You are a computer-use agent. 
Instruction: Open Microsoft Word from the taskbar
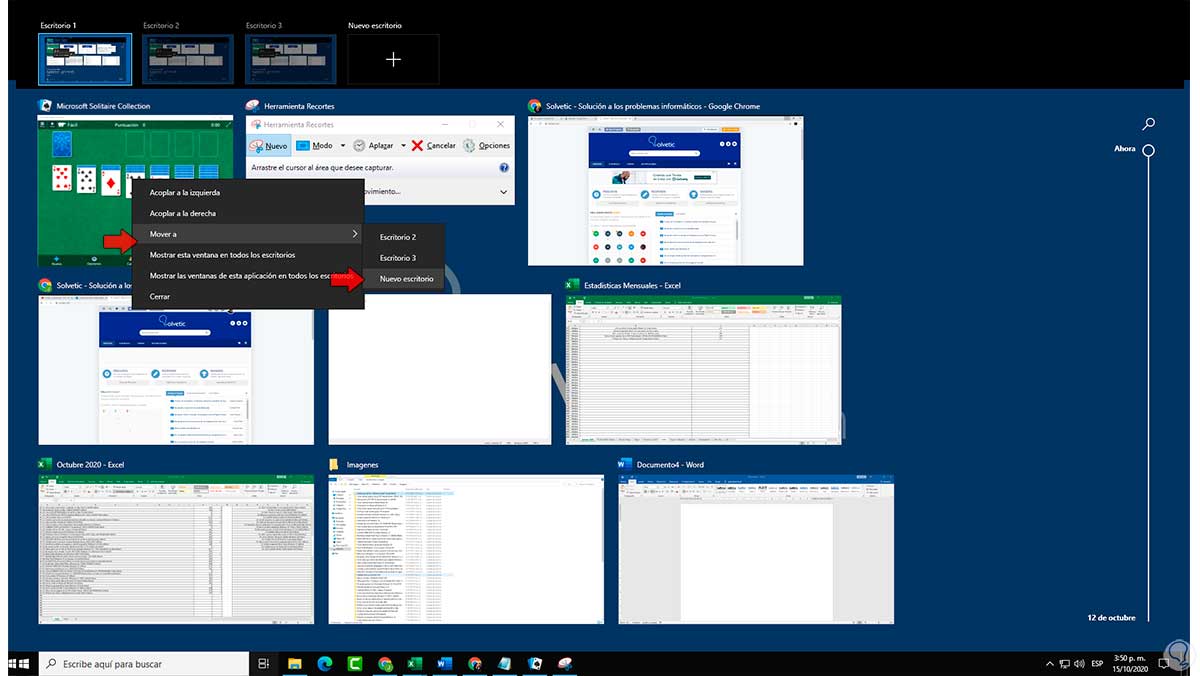[445, 663]
